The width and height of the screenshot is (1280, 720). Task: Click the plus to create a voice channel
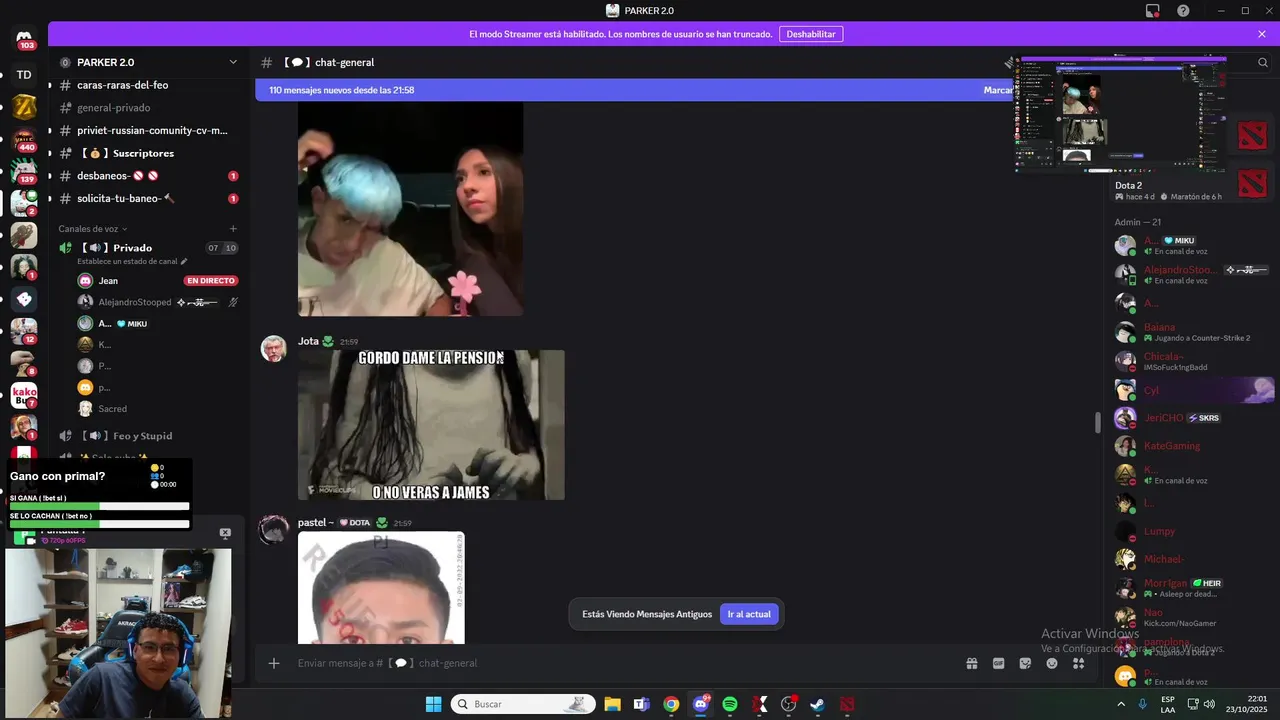coord(233,229)
